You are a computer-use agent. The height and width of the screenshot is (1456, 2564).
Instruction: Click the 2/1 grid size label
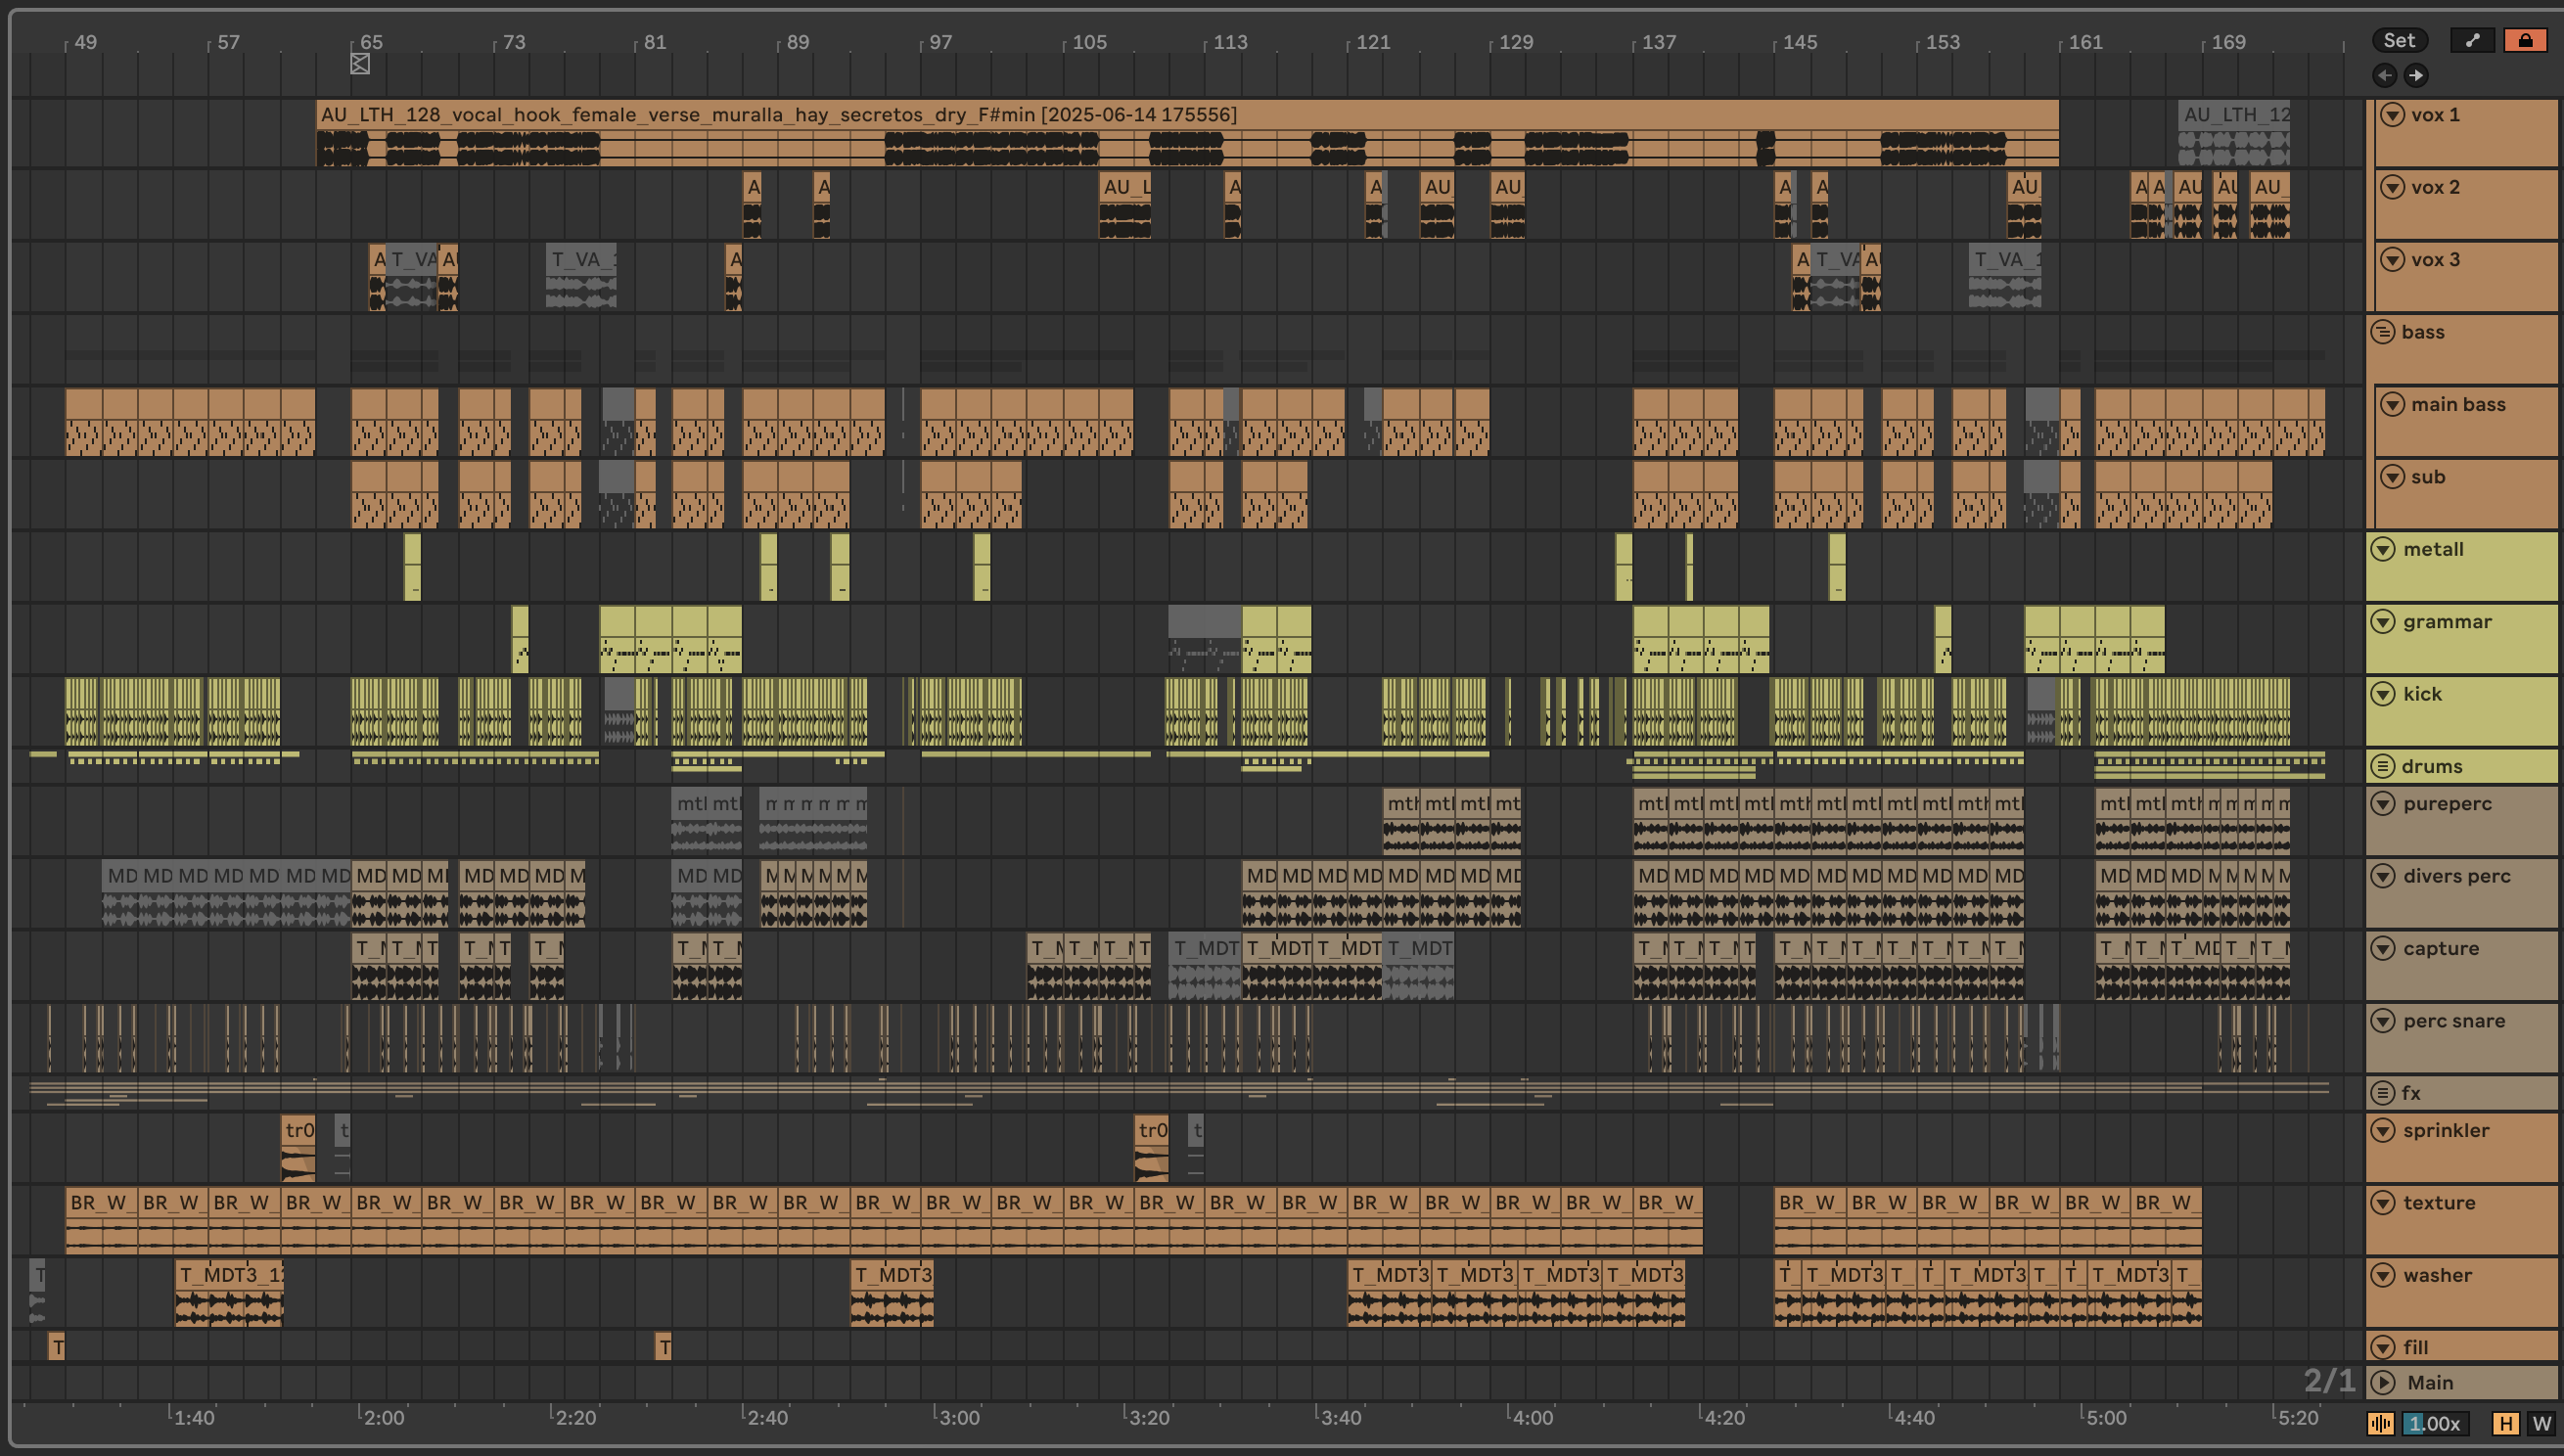[x=2330, y=1381]
